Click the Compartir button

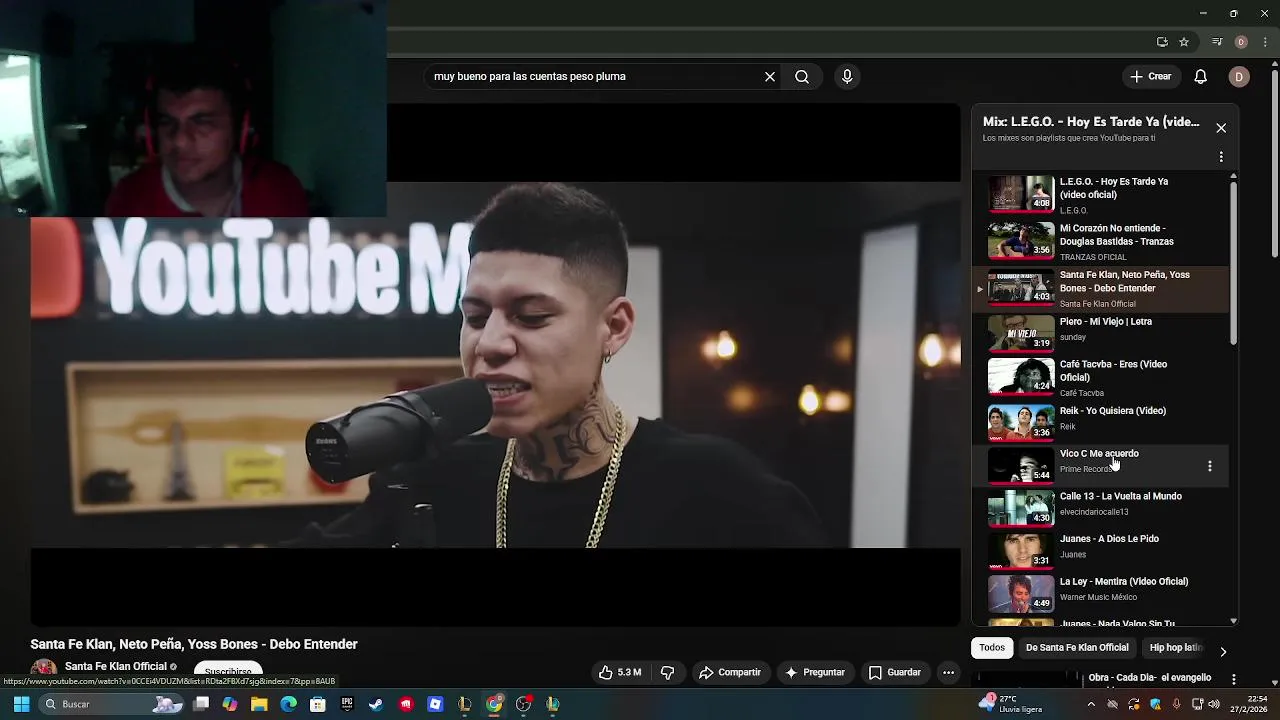coord(730,673)
